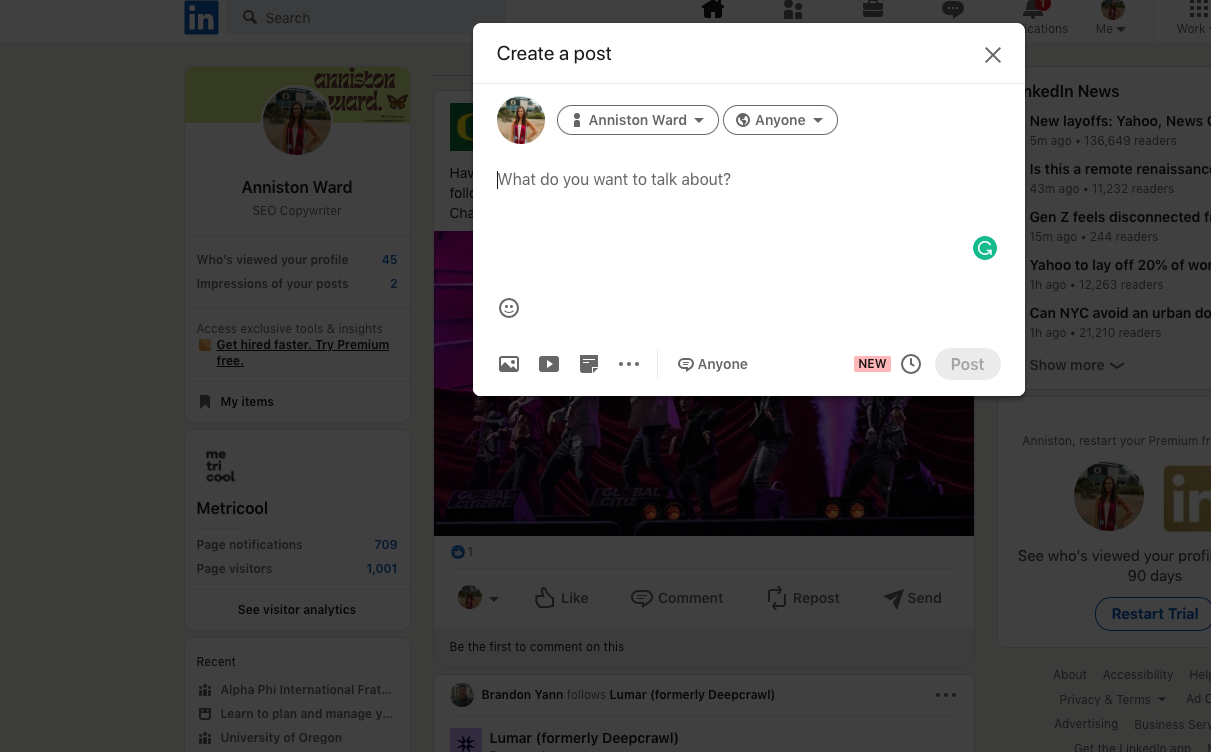Add a photo to the post

[509, 364]
